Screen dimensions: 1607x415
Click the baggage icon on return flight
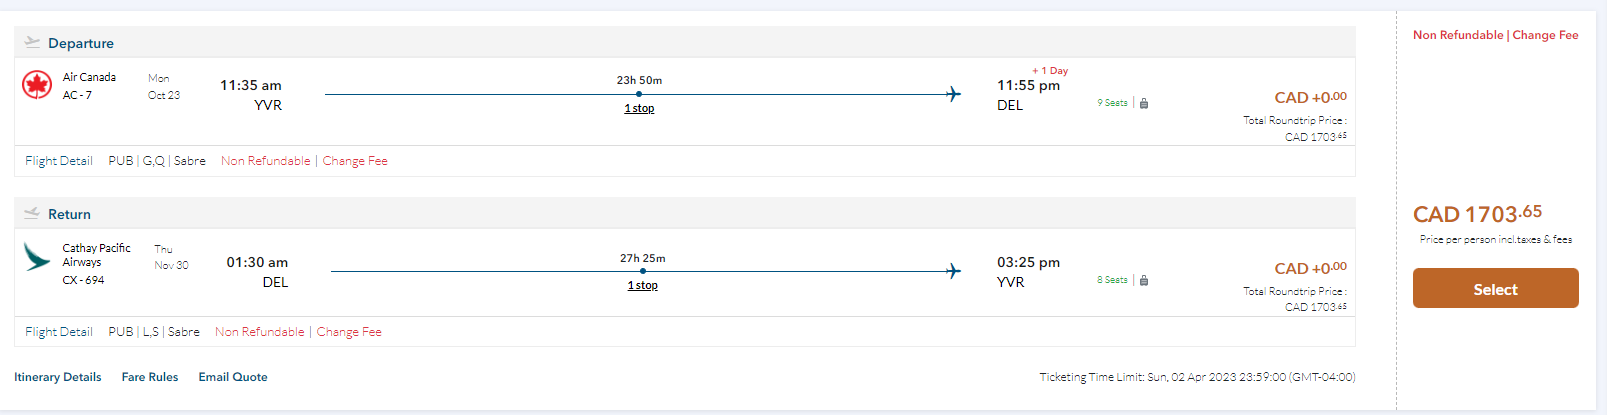click(x=1144, y=280)
